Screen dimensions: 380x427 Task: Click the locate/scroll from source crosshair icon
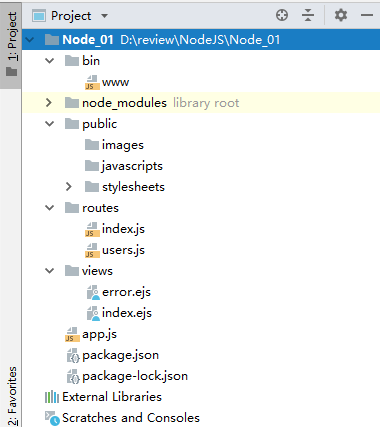click(x=282, y=15)
